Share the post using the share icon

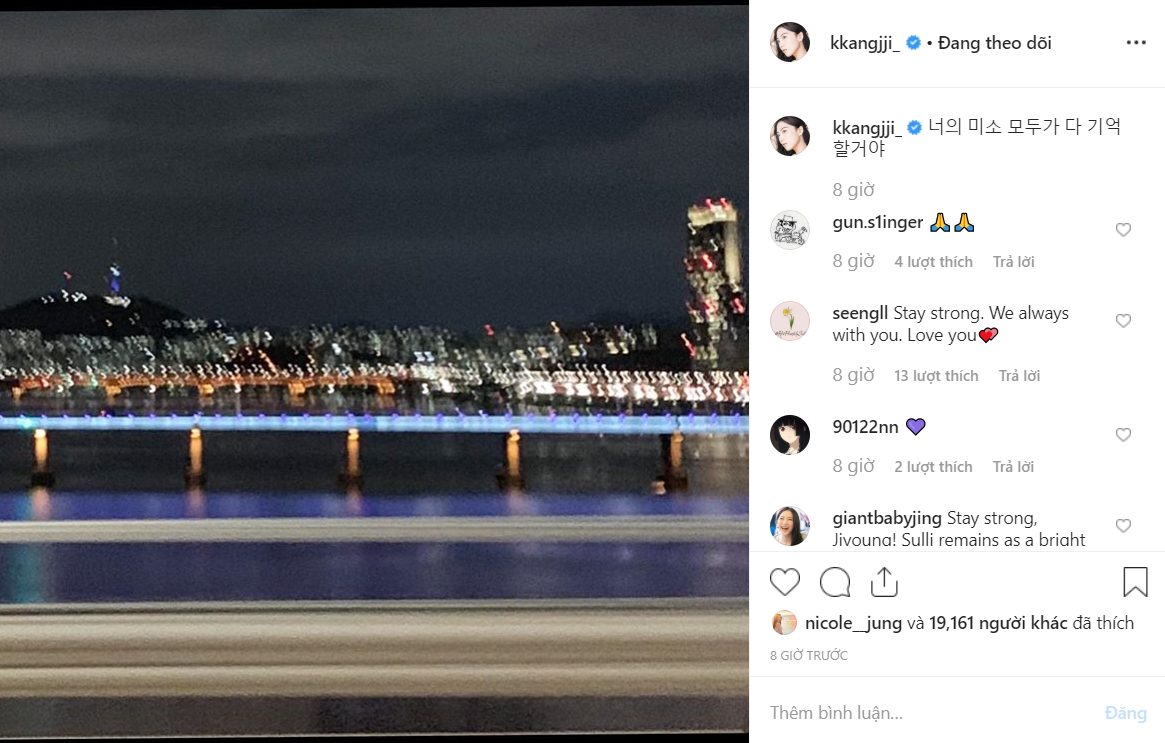(x=884, y=582)
